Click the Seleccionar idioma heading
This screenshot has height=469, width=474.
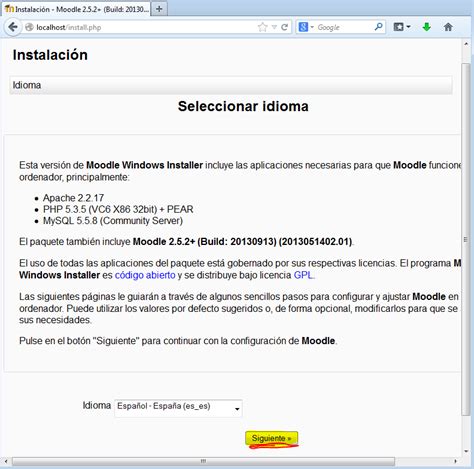(x=243, y=106)
